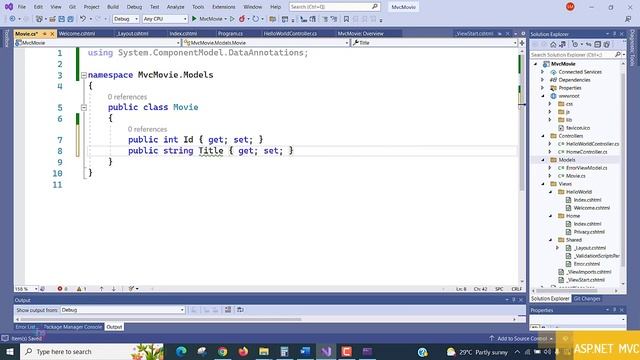Open the Debug menu
Image resolution: width=640 pixels, height=360 pixels.
coord(134,7)
